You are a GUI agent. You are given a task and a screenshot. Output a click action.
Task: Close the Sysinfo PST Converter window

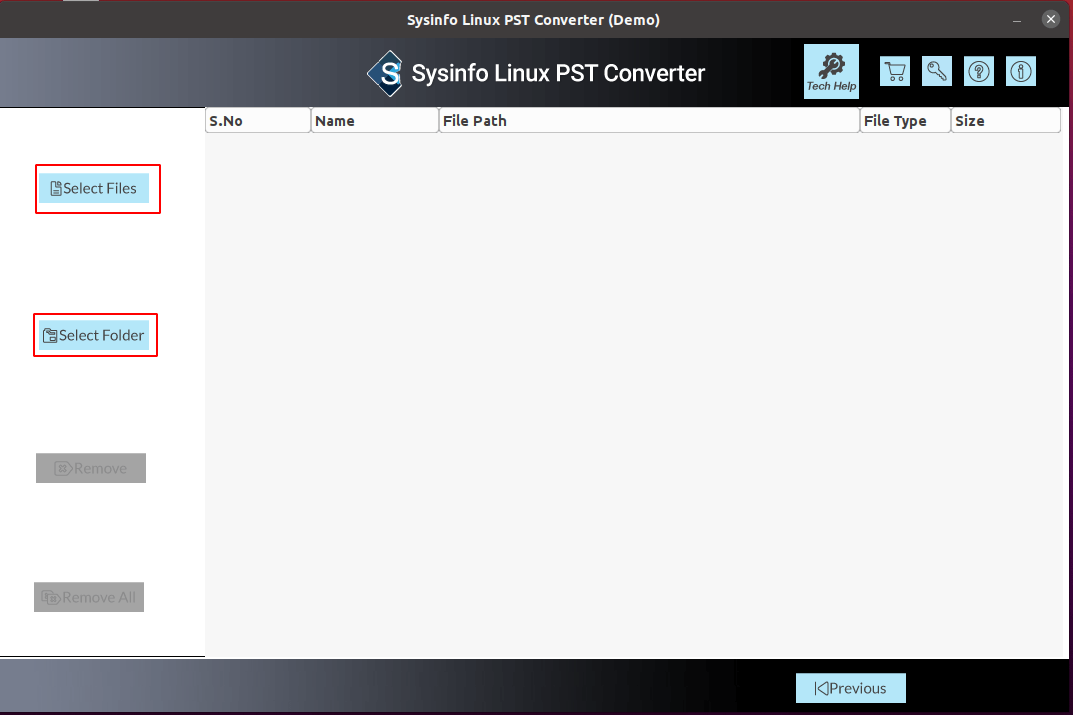click(x=1050, y=19)
